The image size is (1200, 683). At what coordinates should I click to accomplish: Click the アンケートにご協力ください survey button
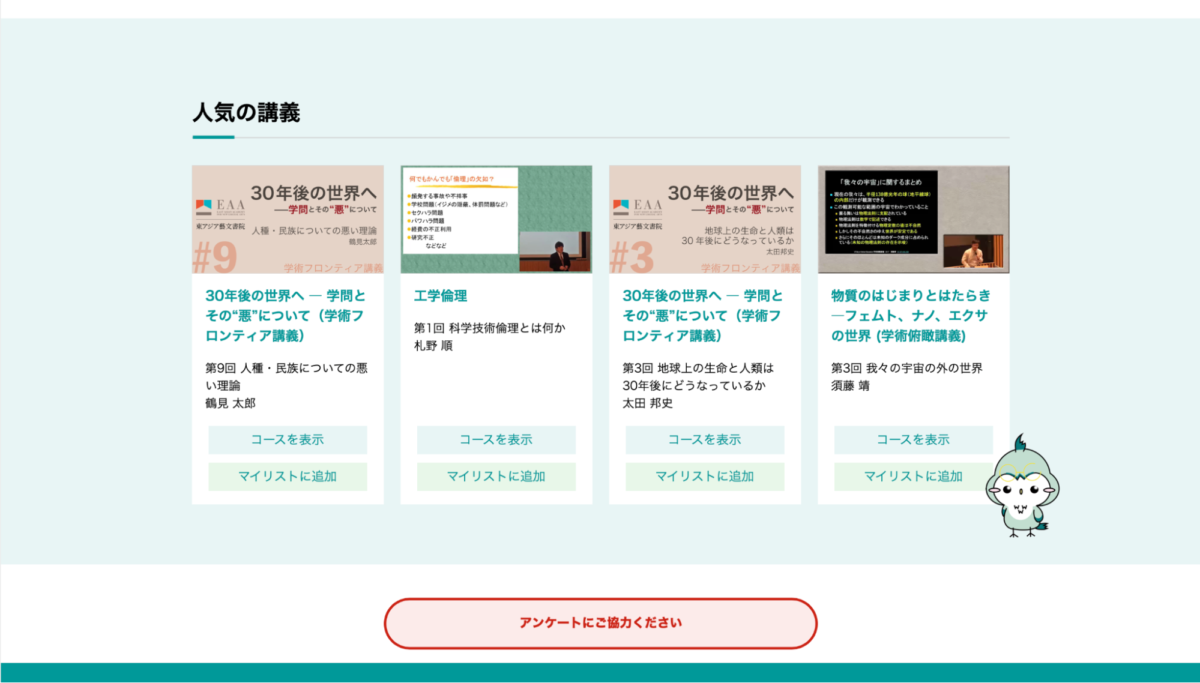pos(600,623)
